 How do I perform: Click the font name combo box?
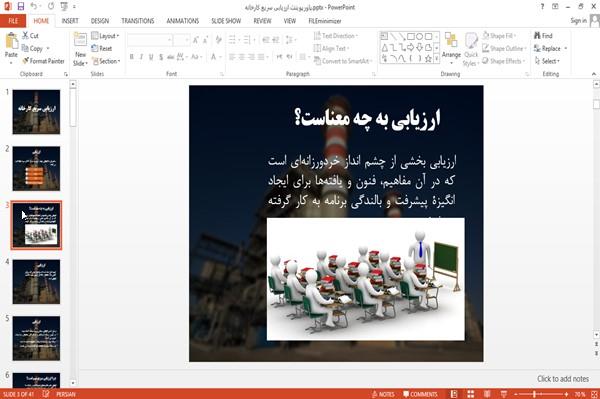[x=149, y=40]
